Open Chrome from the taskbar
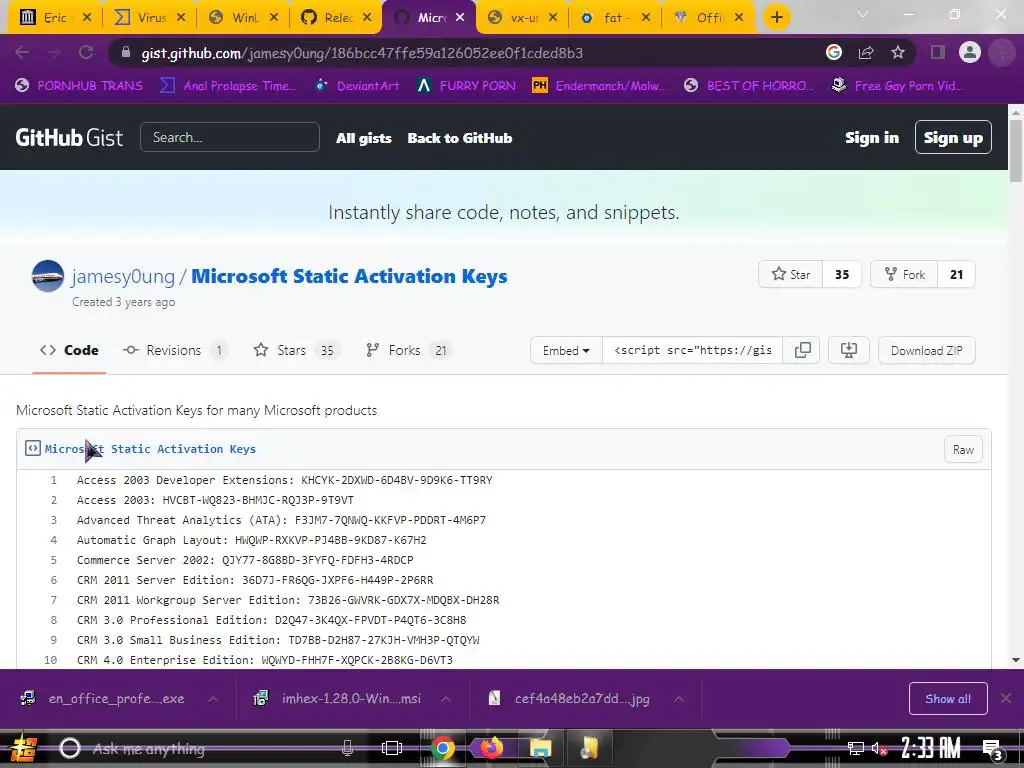 (442, 748)
